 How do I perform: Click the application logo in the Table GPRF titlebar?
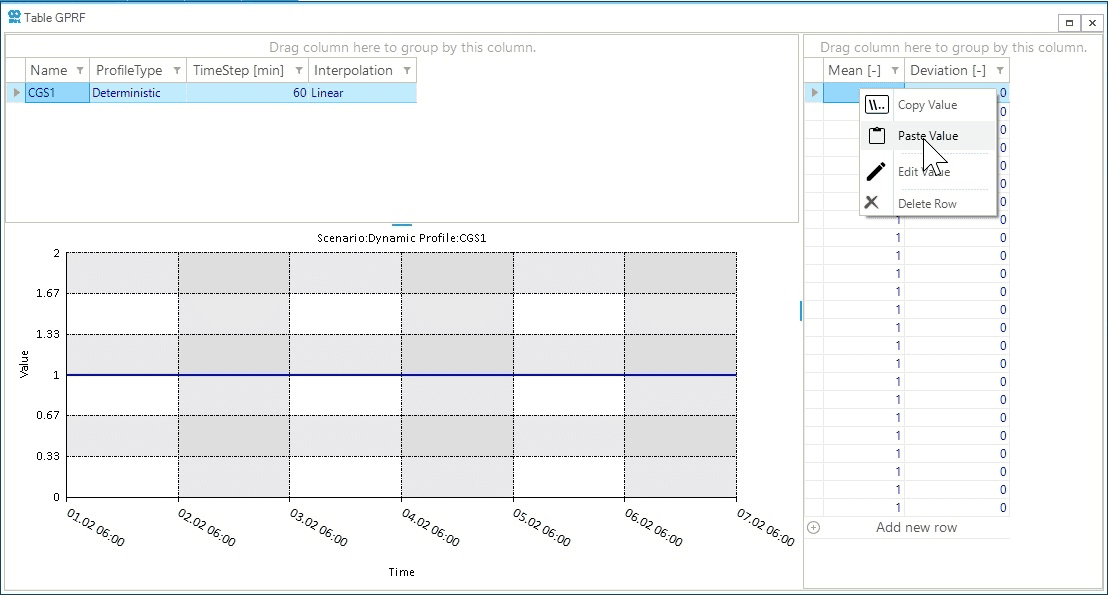pyautogui.click(x=13, y=17)
